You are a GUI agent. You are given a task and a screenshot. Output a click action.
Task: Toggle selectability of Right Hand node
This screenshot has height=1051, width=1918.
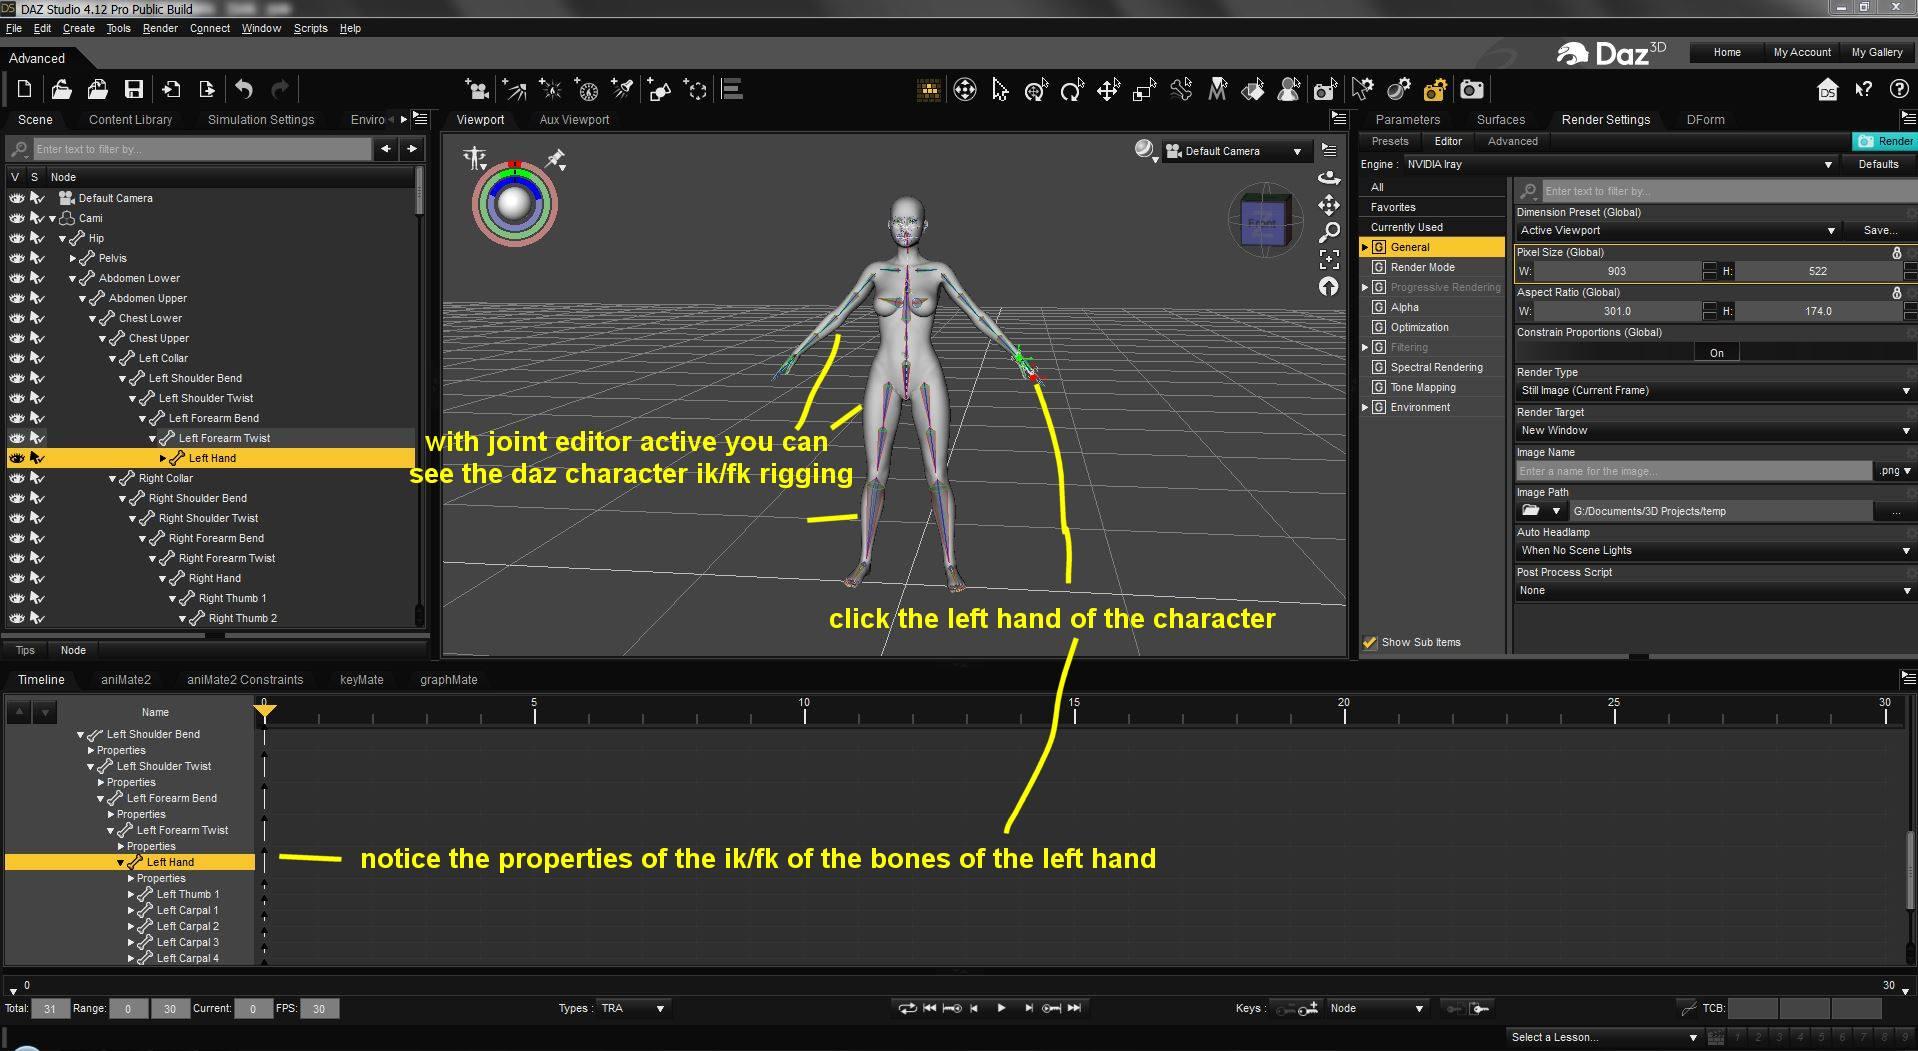point(37,578)
